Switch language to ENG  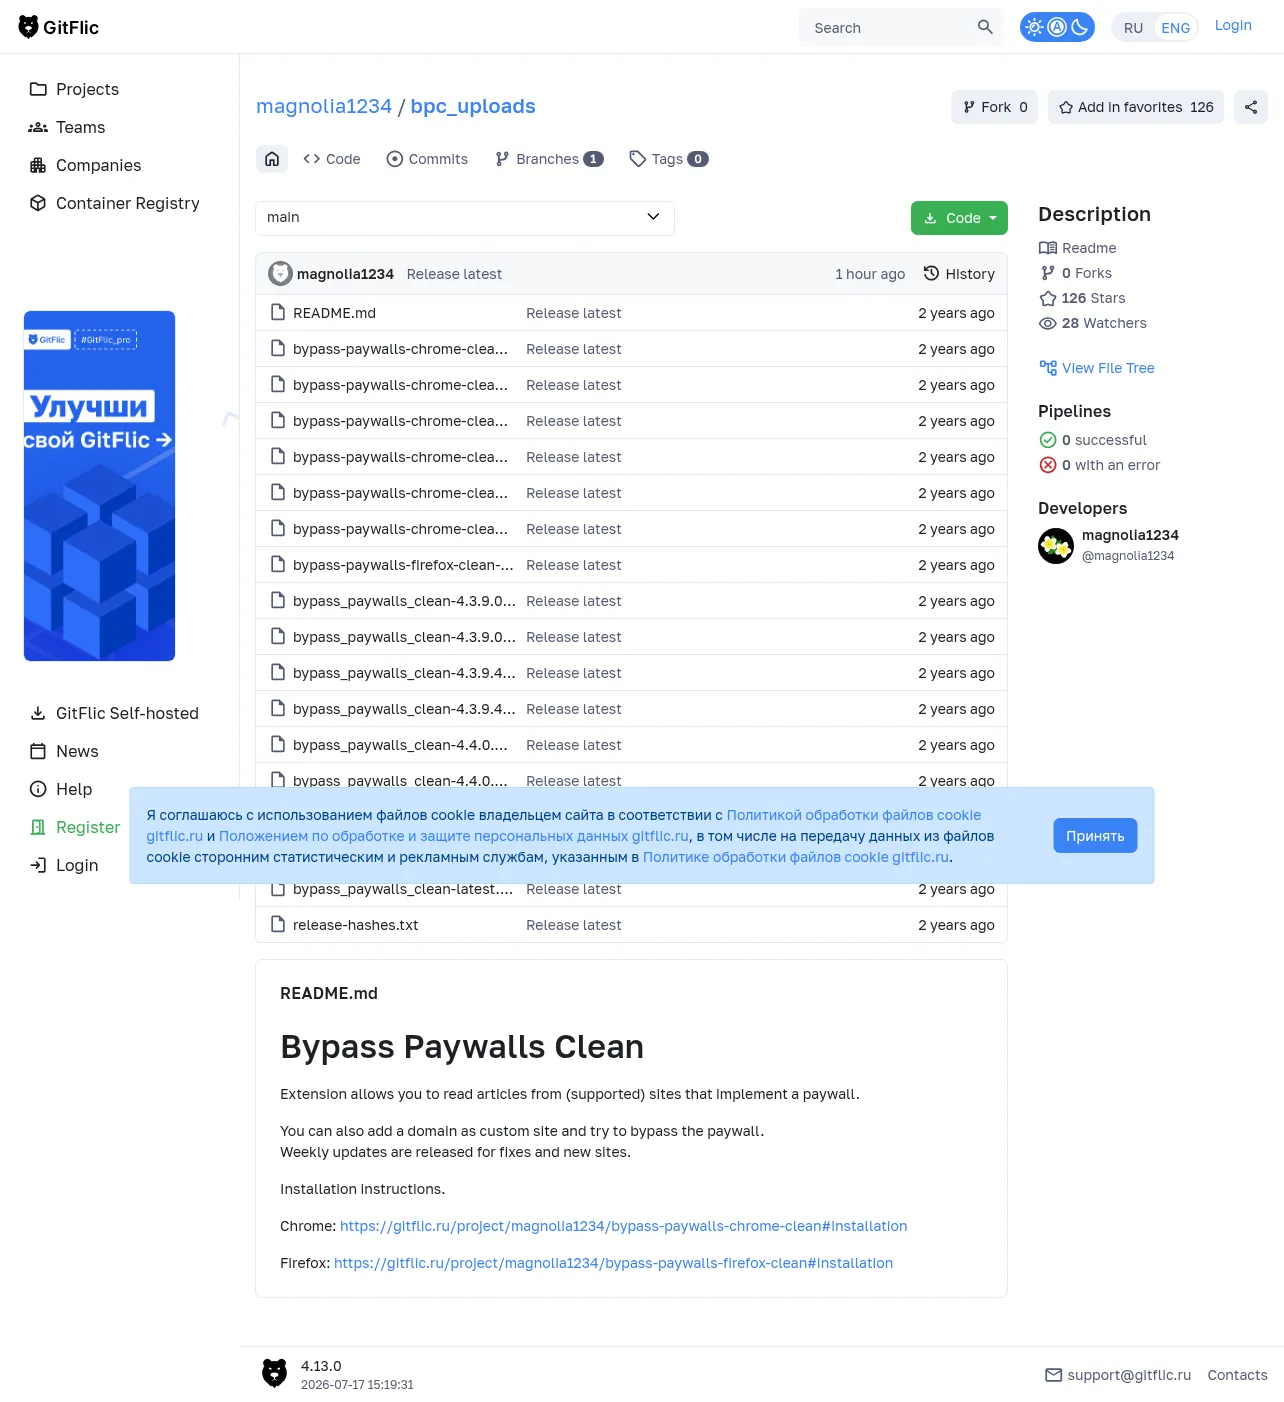[1176, 28]
